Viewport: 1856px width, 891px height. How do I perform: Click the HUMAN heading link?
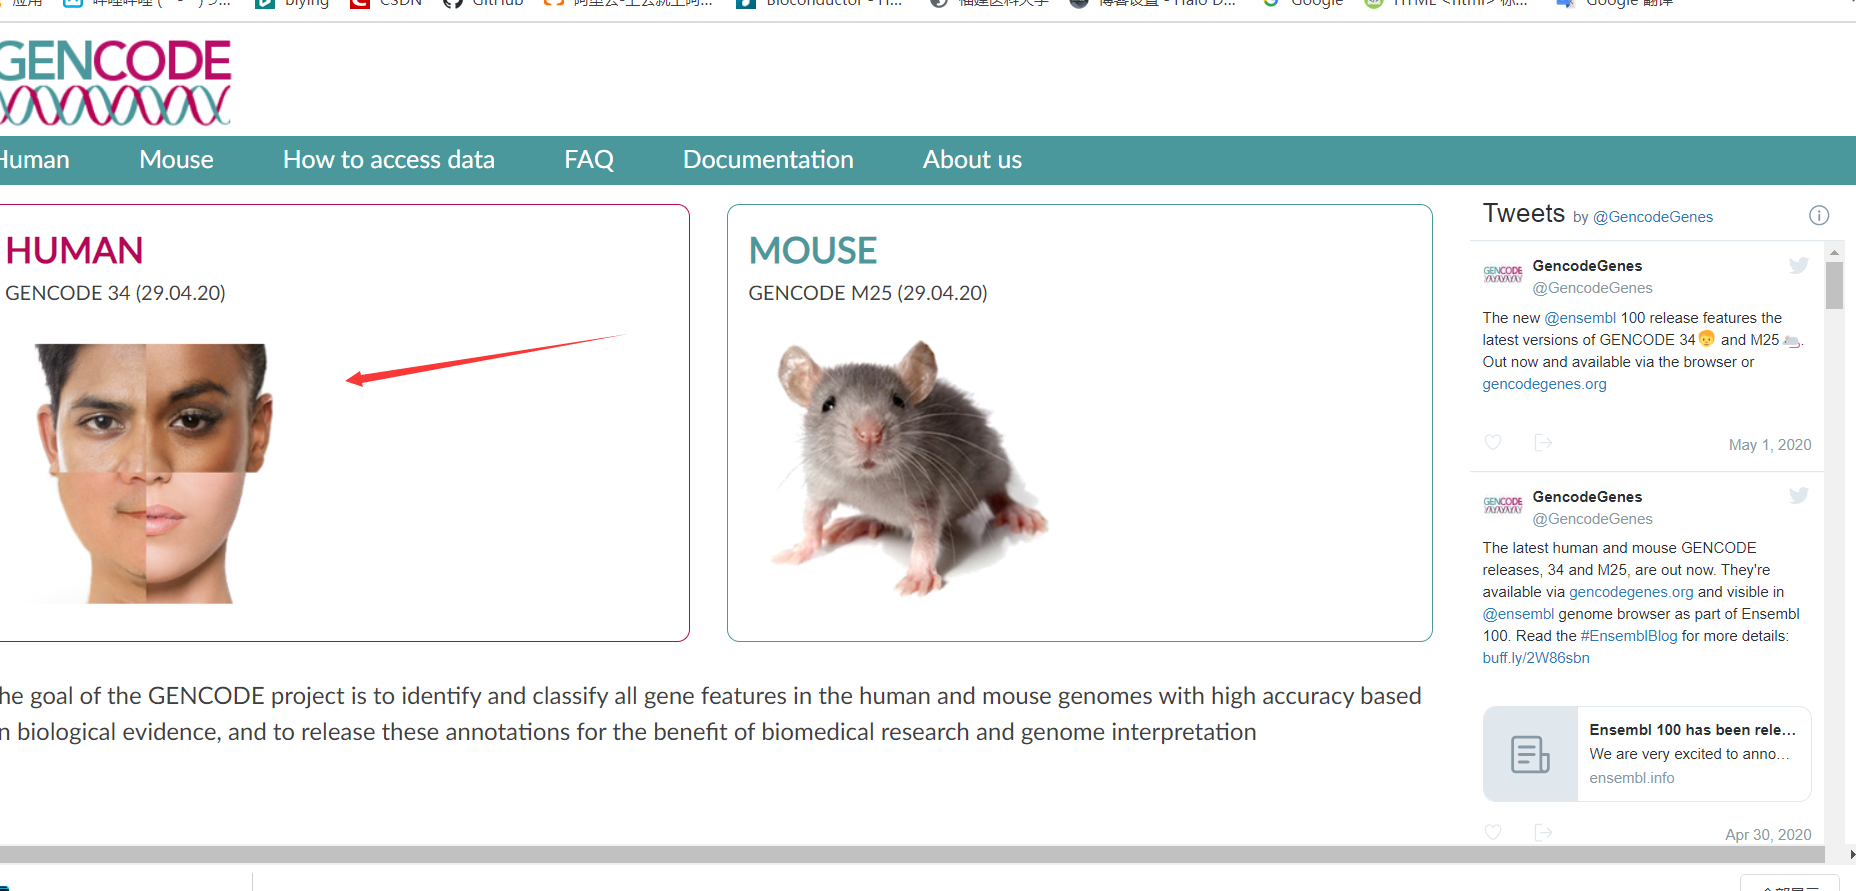click(74, 251)
